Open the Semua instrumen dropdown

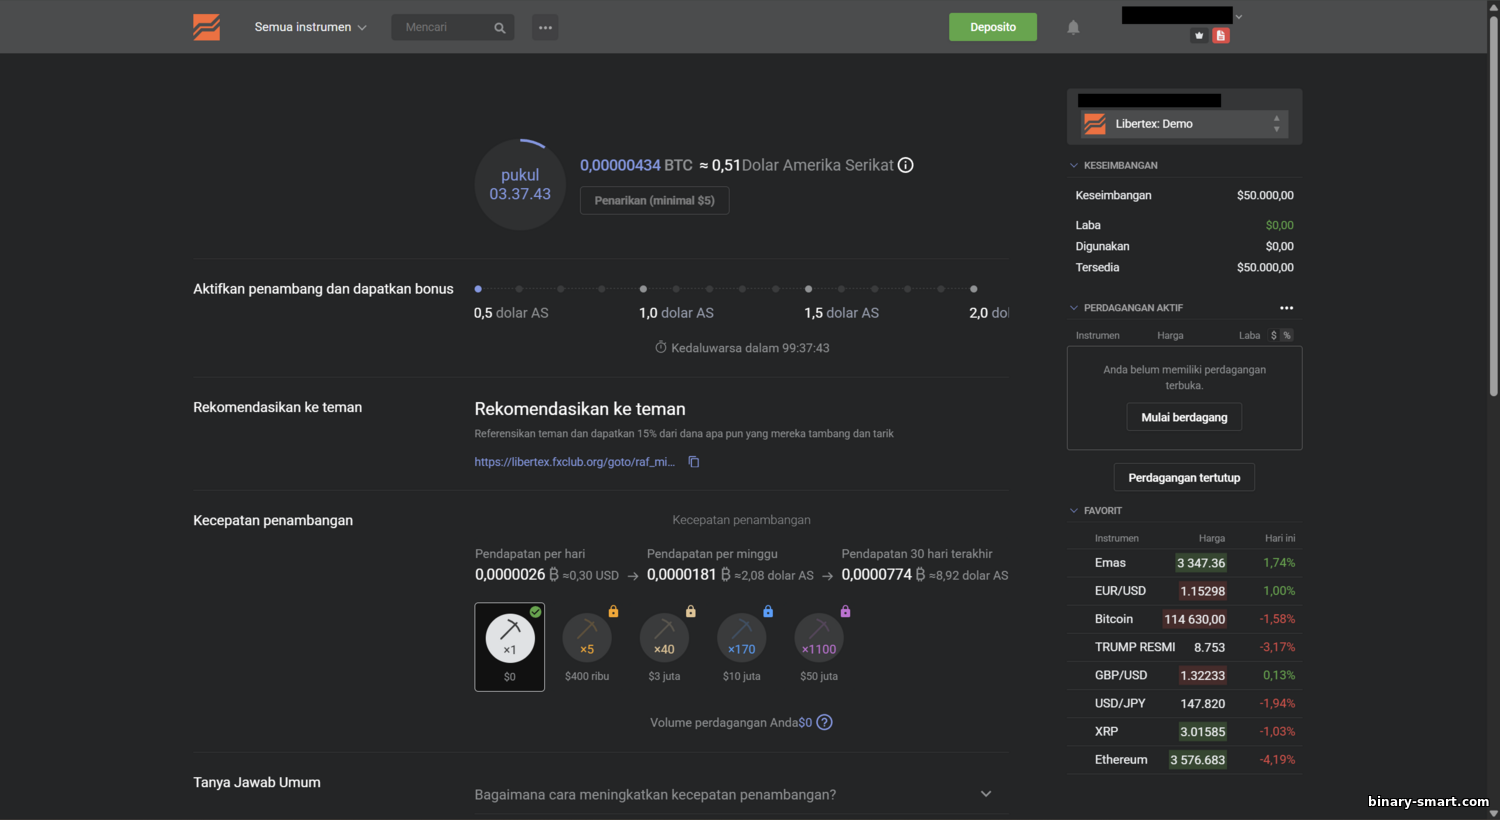(310, 27)
